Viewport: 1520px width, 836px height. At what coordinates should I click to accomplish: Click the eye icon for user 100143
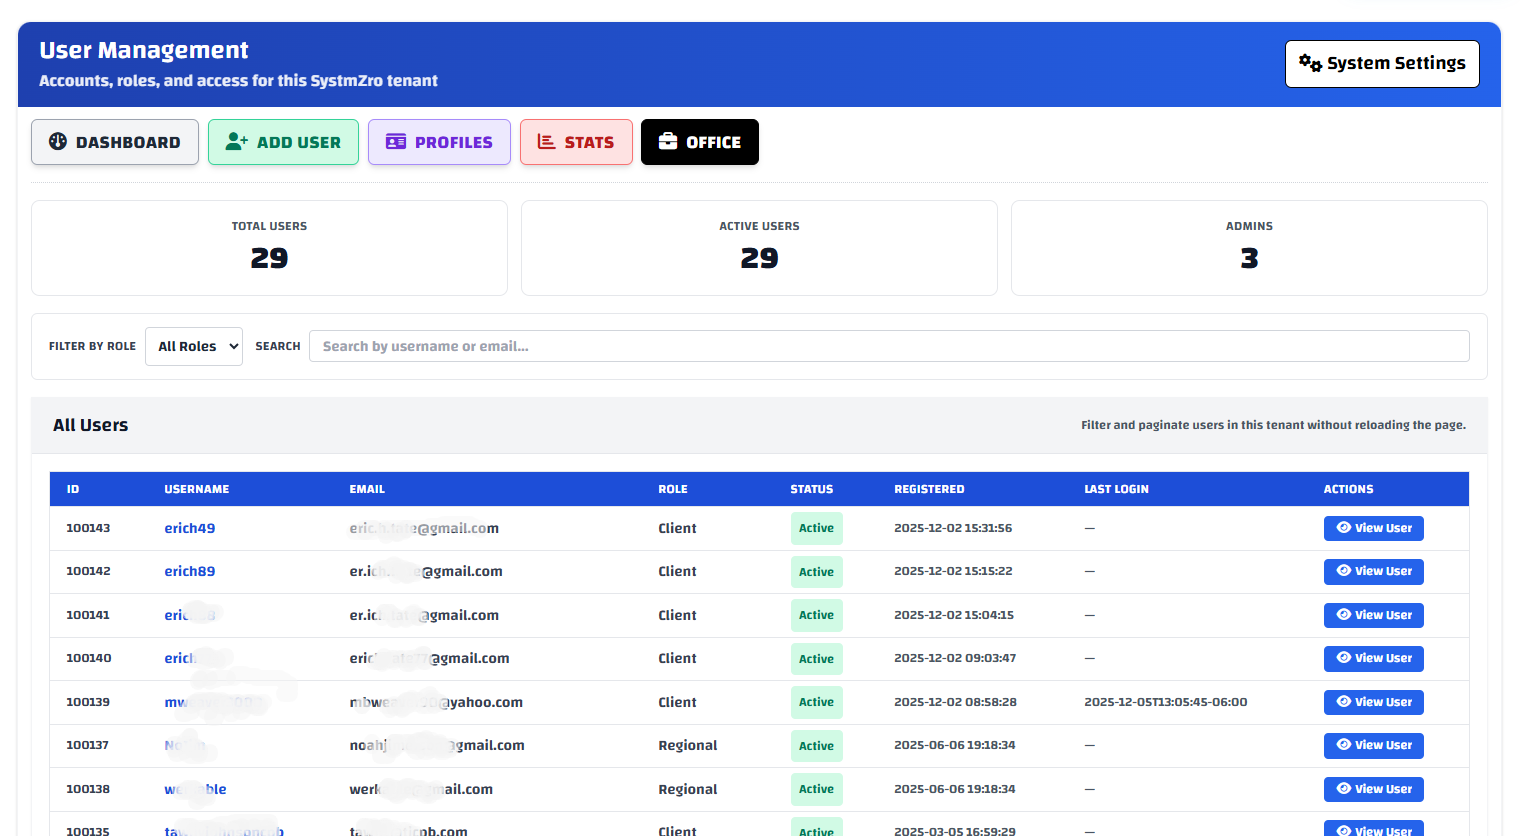[x=1344, y=528]
